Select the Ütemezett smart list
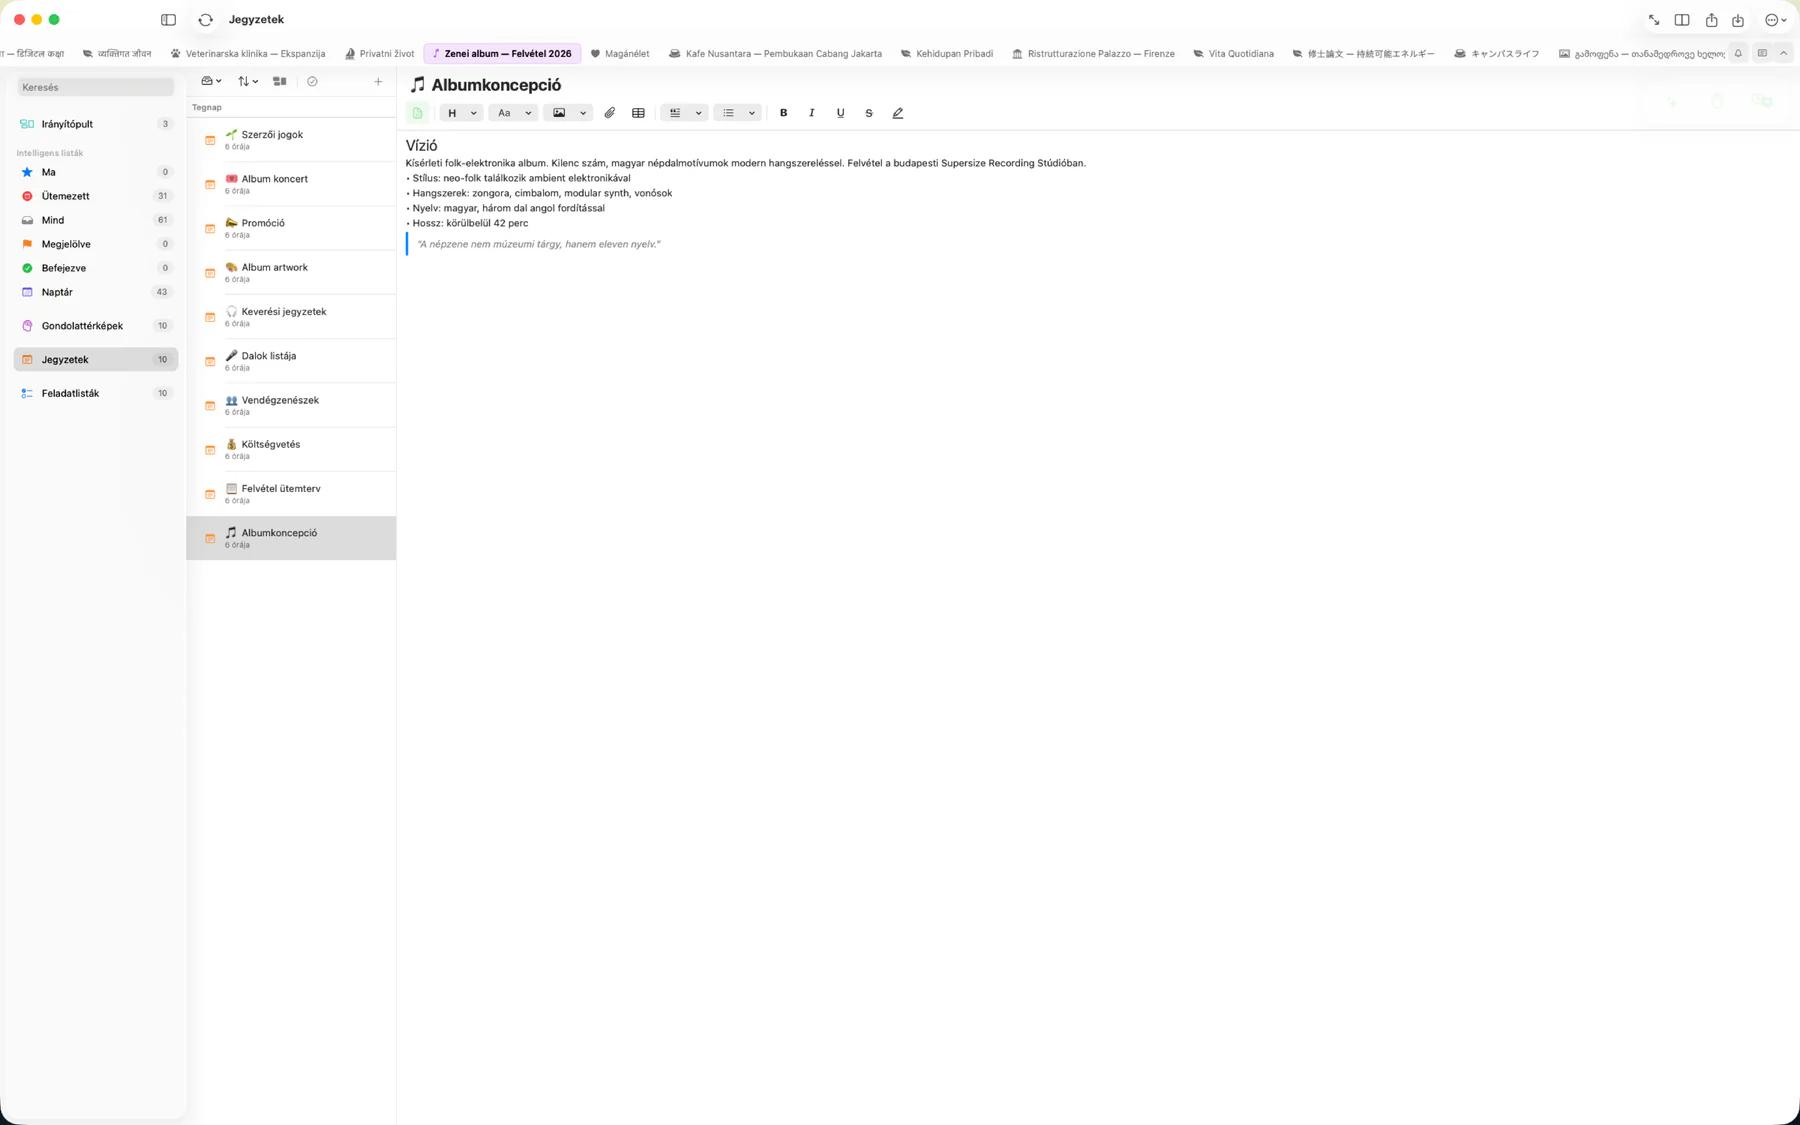Viewport: 1800px width, 1125px height. point(95,196)
